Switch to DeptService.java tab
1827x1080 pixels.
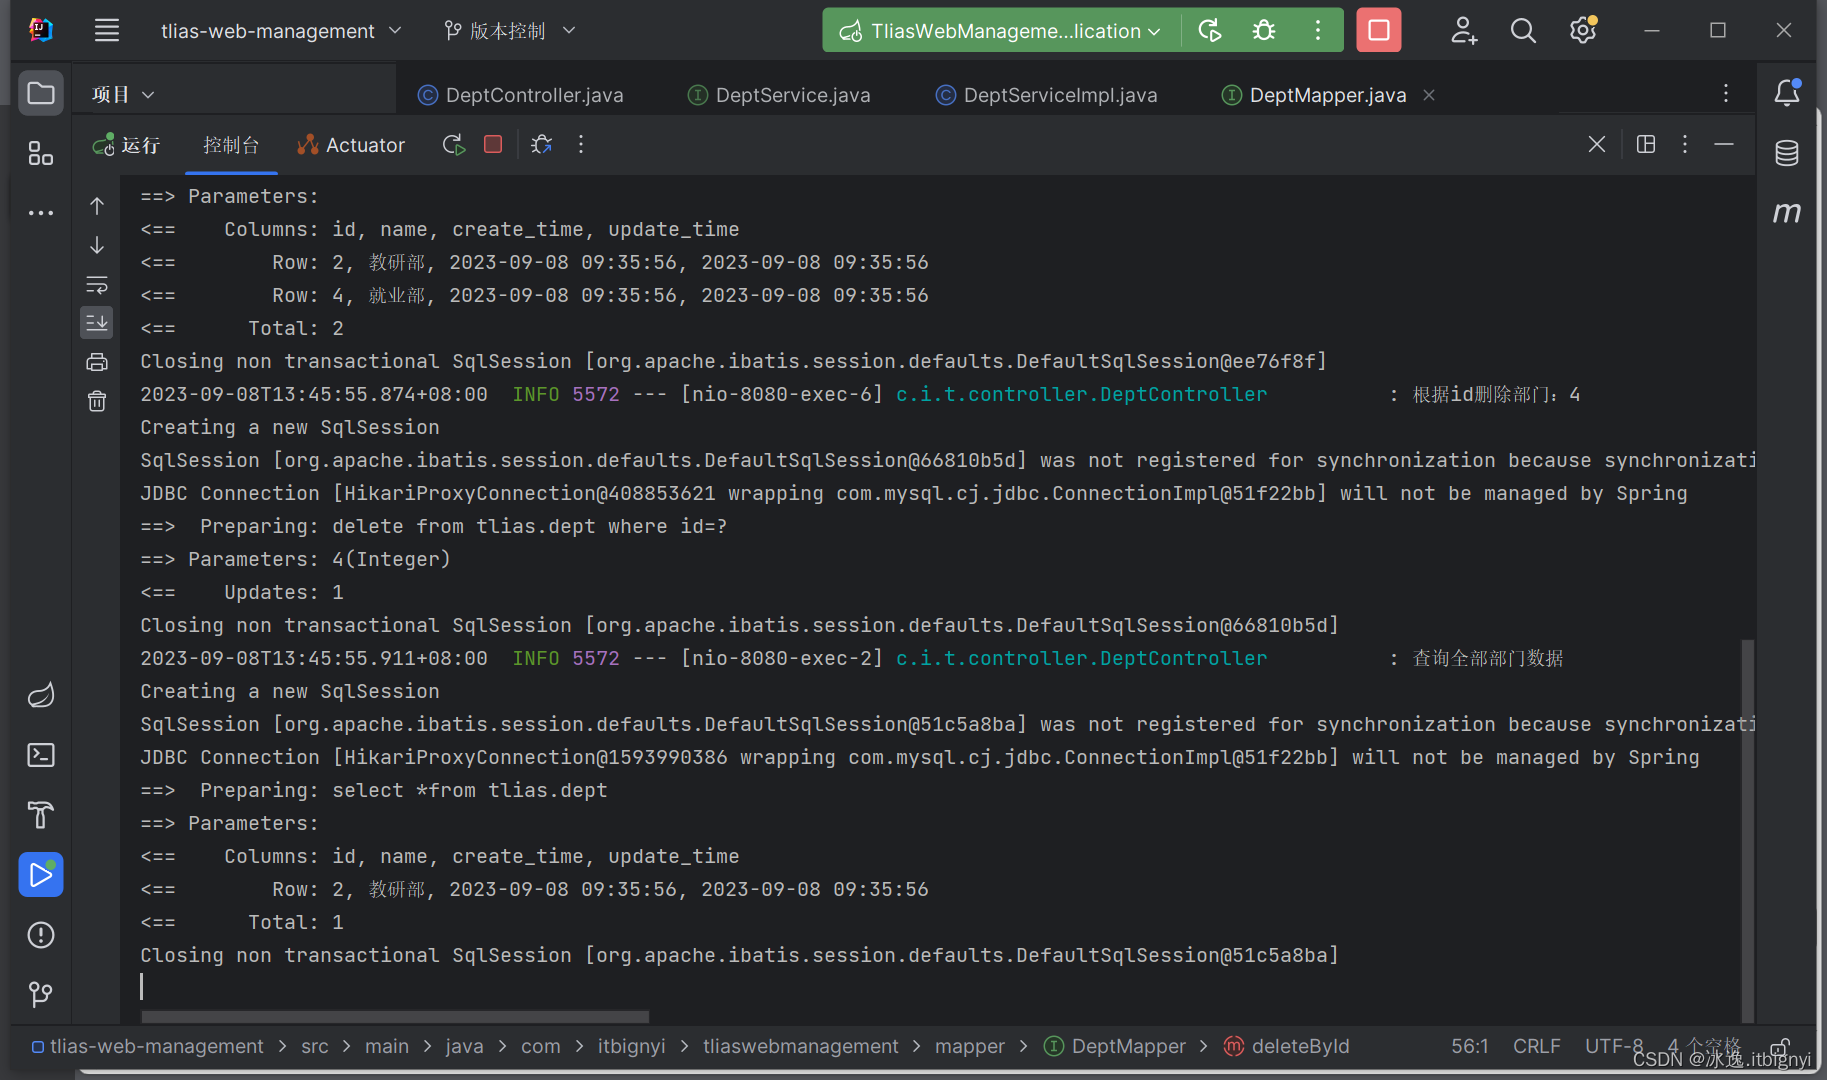pos(780,95)
